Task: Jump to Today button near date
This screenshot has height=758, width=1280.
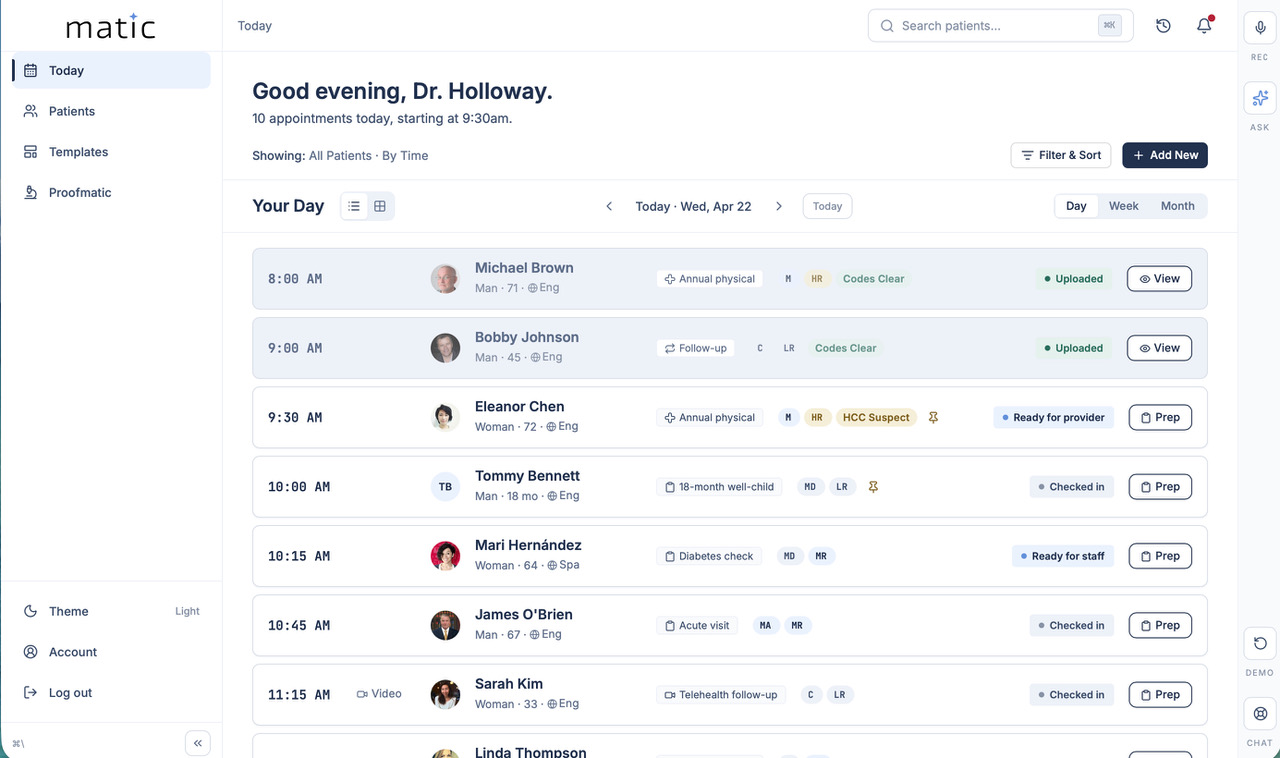Action: pos(827,206)
